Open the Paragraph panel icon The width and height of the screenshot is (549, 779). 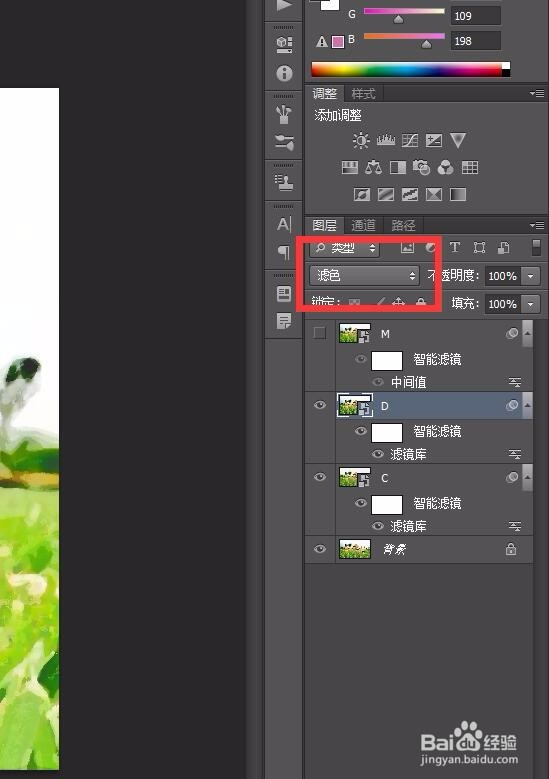pyautogui.click(x=284, y=252)
